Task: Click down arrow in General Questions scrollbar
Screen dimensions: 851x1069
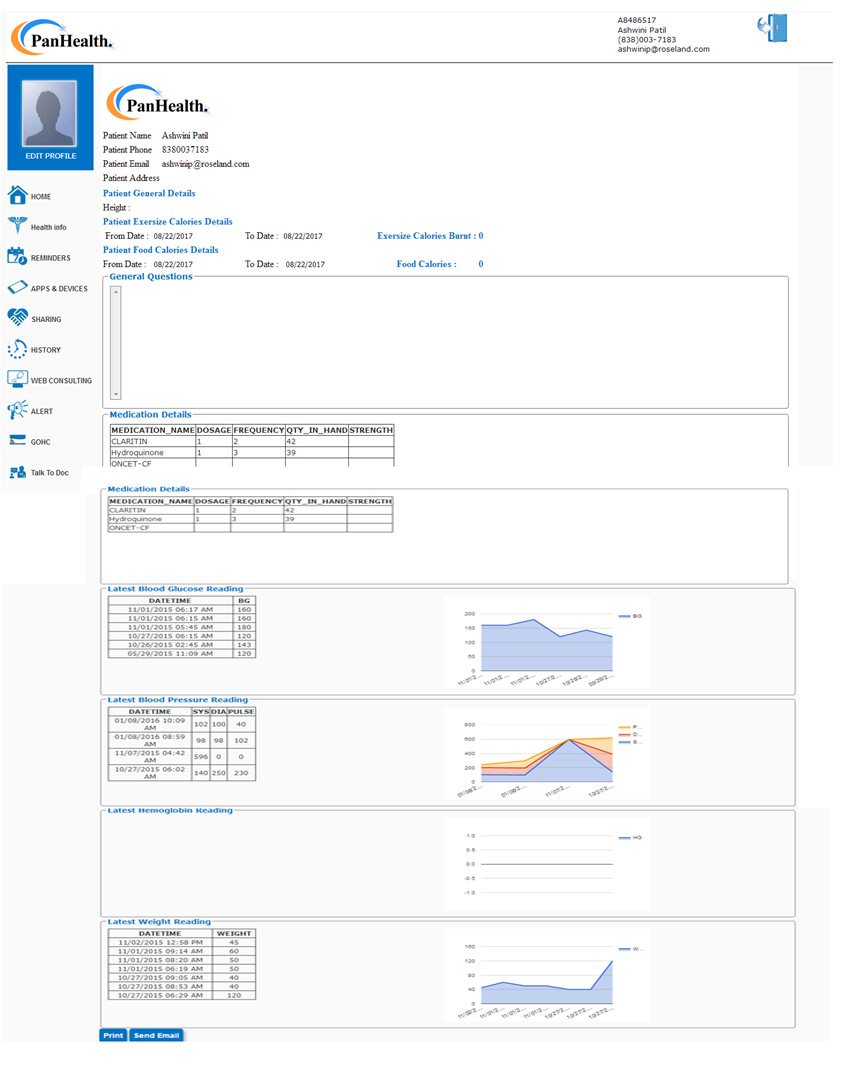Action: [x=115, y=395]
